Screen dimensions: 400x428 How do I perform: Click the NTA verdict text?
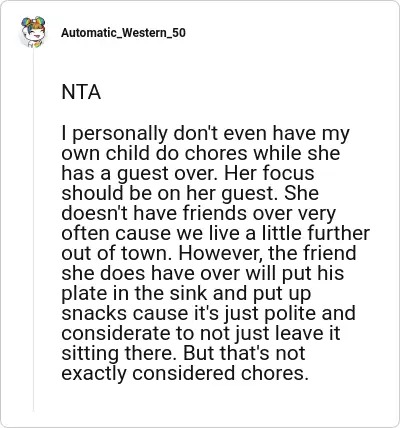click(x=81, y=92)
